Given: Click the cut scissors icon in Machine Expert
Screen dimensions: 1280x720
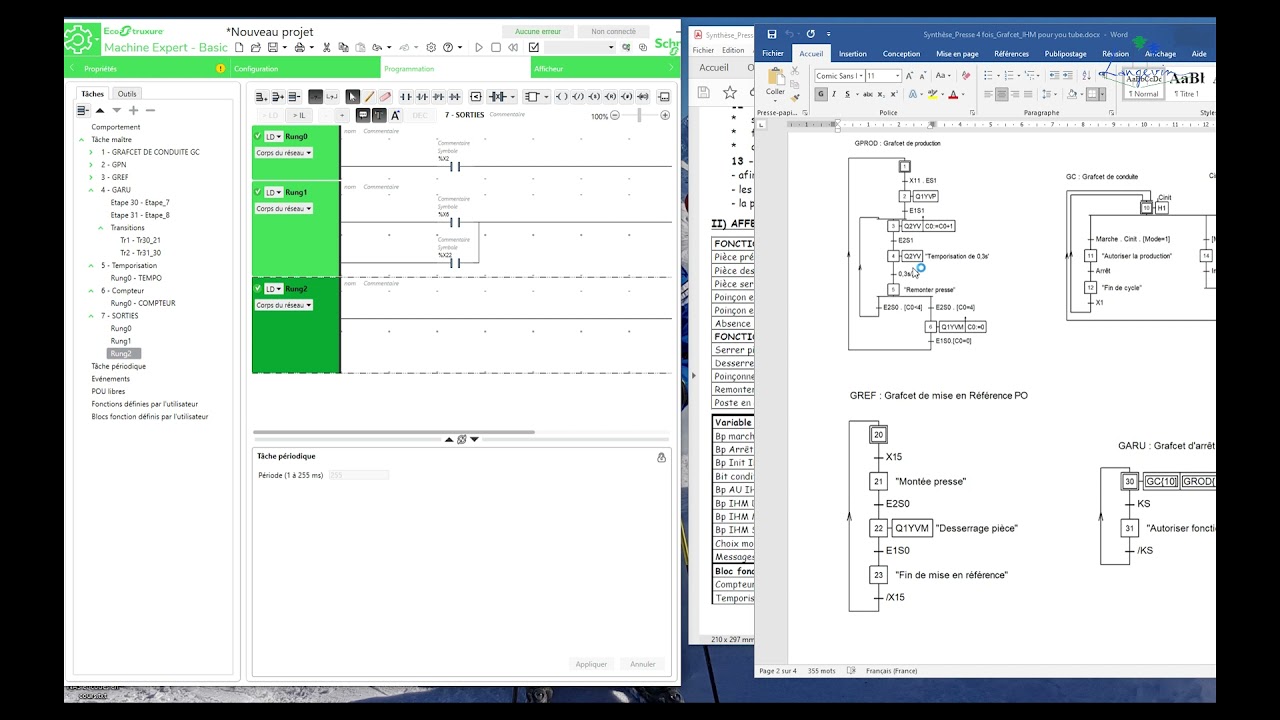Looking at the screenshot, I should (326, 47).
